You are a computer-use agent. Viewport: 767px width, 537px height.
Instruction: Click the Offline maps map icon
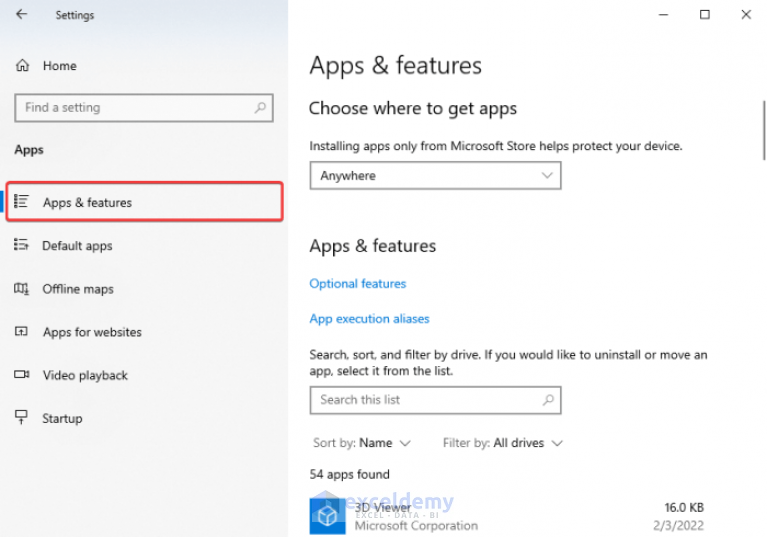pos(22,289)
